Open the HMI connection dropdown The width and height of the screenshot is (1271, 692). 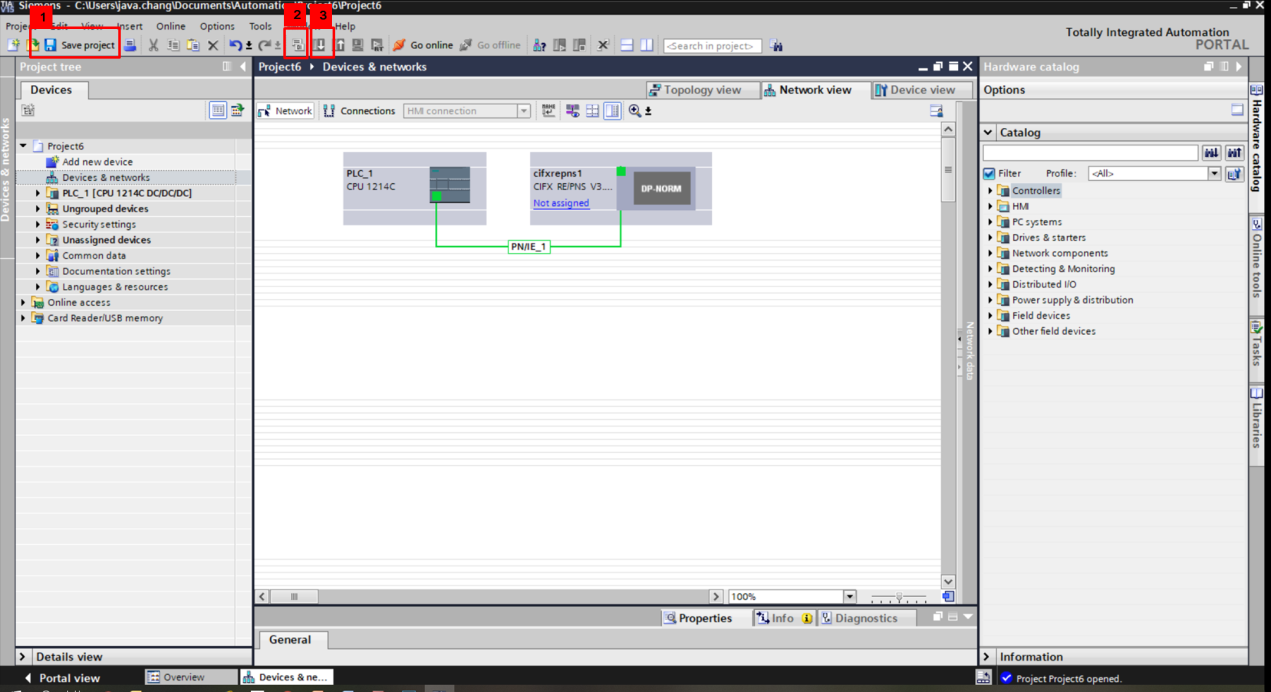pyautogui.click(x=523, y=111)
